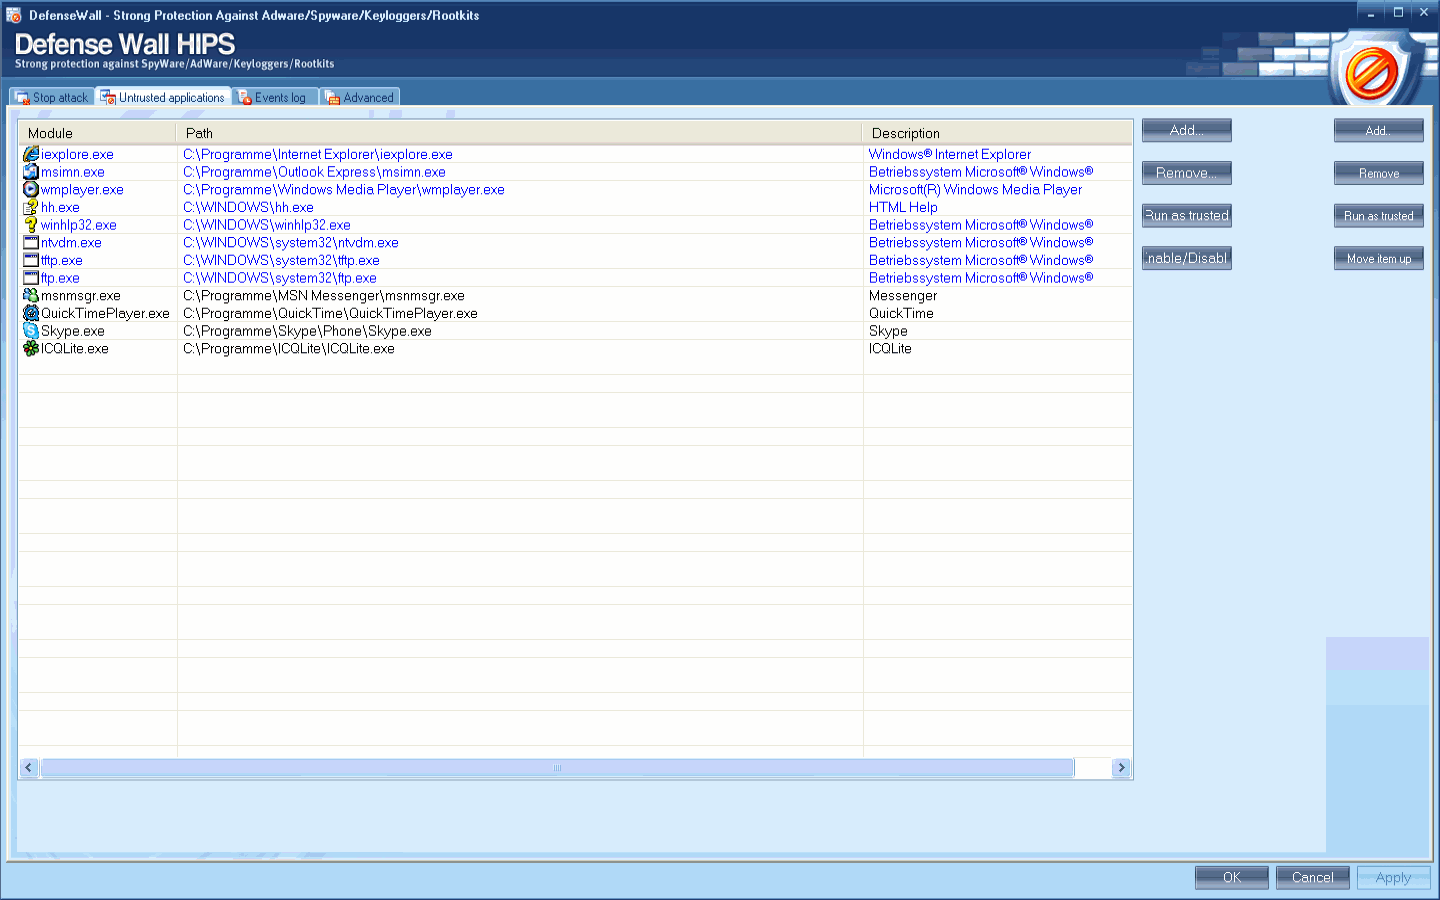Viewport: 1440px width, 900px height.
Task: Sort by the Description column header
Action: coord(997,133)
